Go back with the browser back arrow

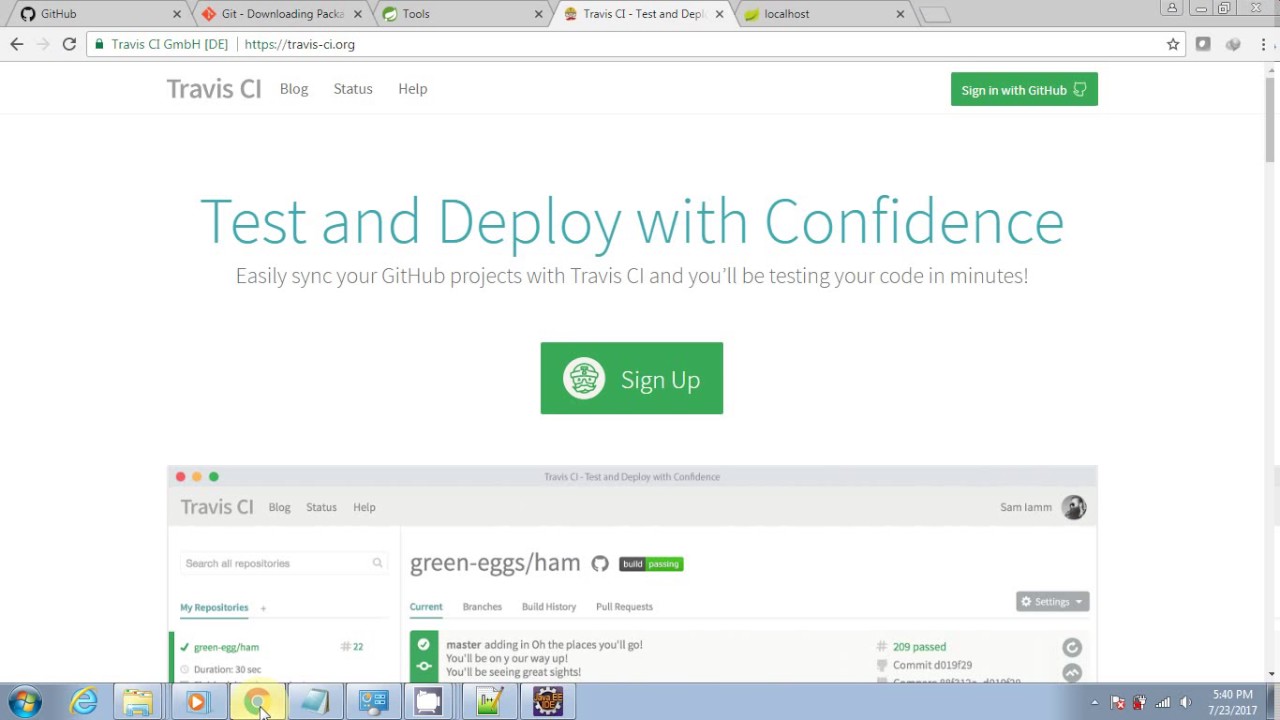click(x=17, y=44)
